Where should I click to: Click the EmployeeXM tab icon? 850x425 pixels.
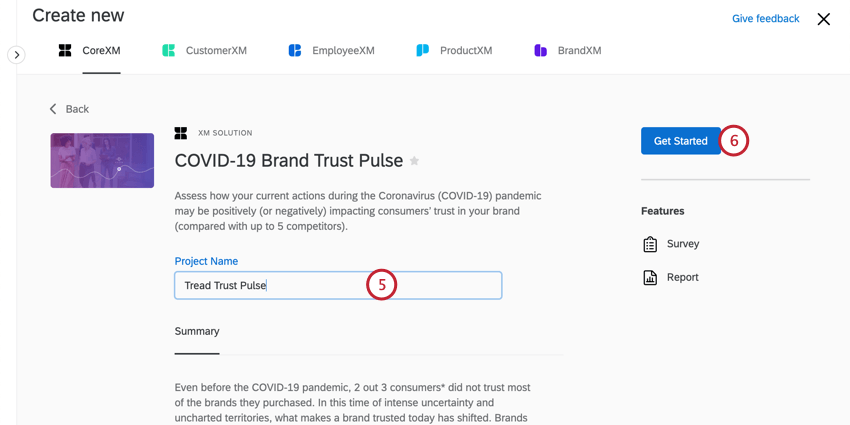295,50
